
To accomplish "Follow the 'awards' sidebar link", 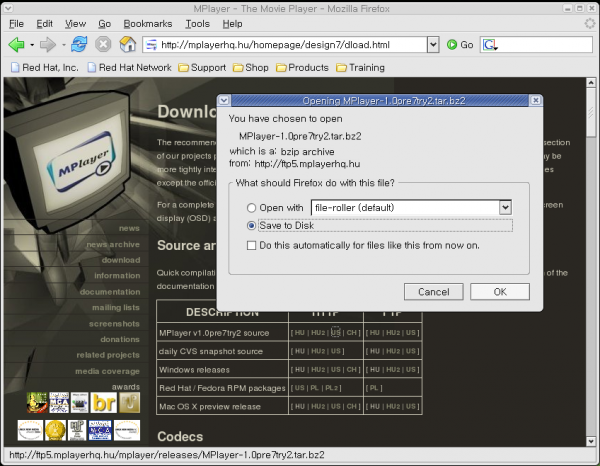I will click(x=126, y=387).
